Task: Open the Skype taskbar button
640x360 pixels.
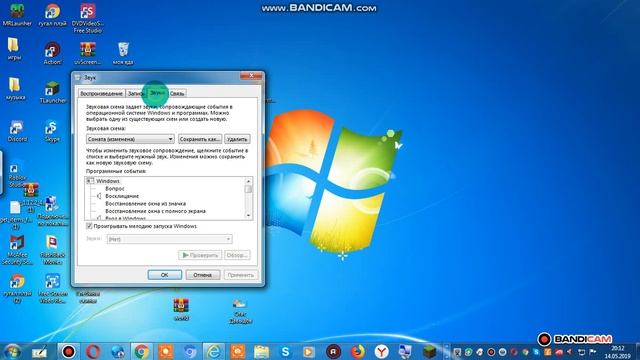Action: point(285,351)
